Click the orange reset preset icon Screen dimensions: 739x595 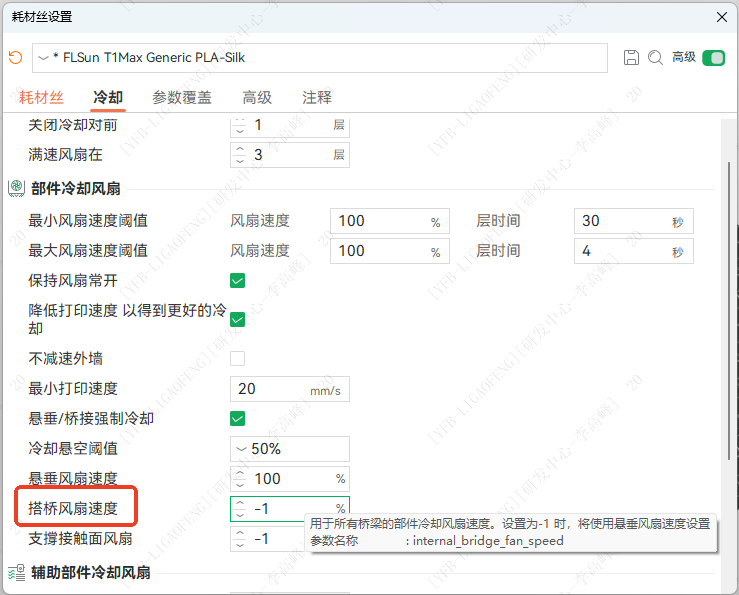tap(16, 58)
